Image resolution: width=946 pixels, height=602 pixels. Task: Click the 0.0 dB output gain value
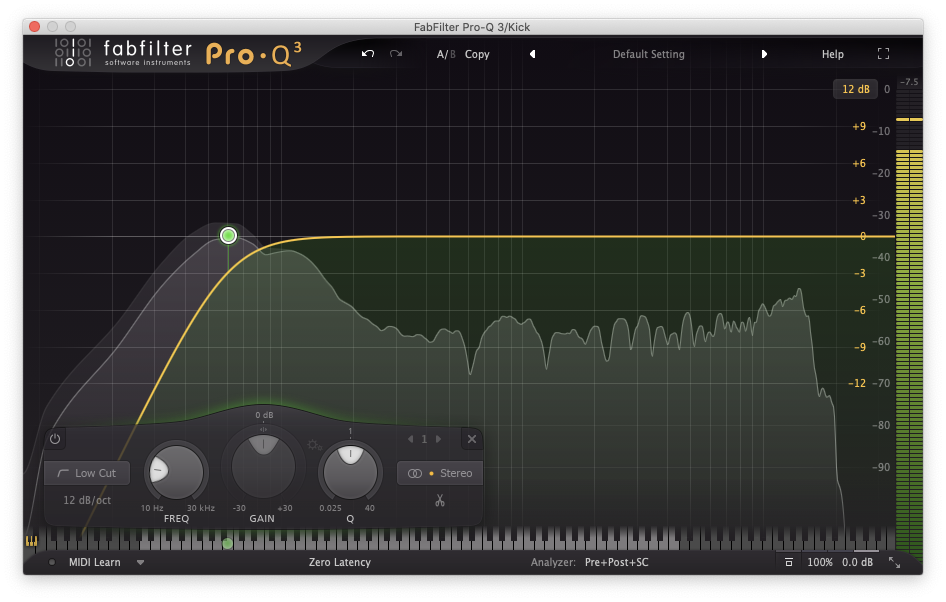(x=857, y=562)
